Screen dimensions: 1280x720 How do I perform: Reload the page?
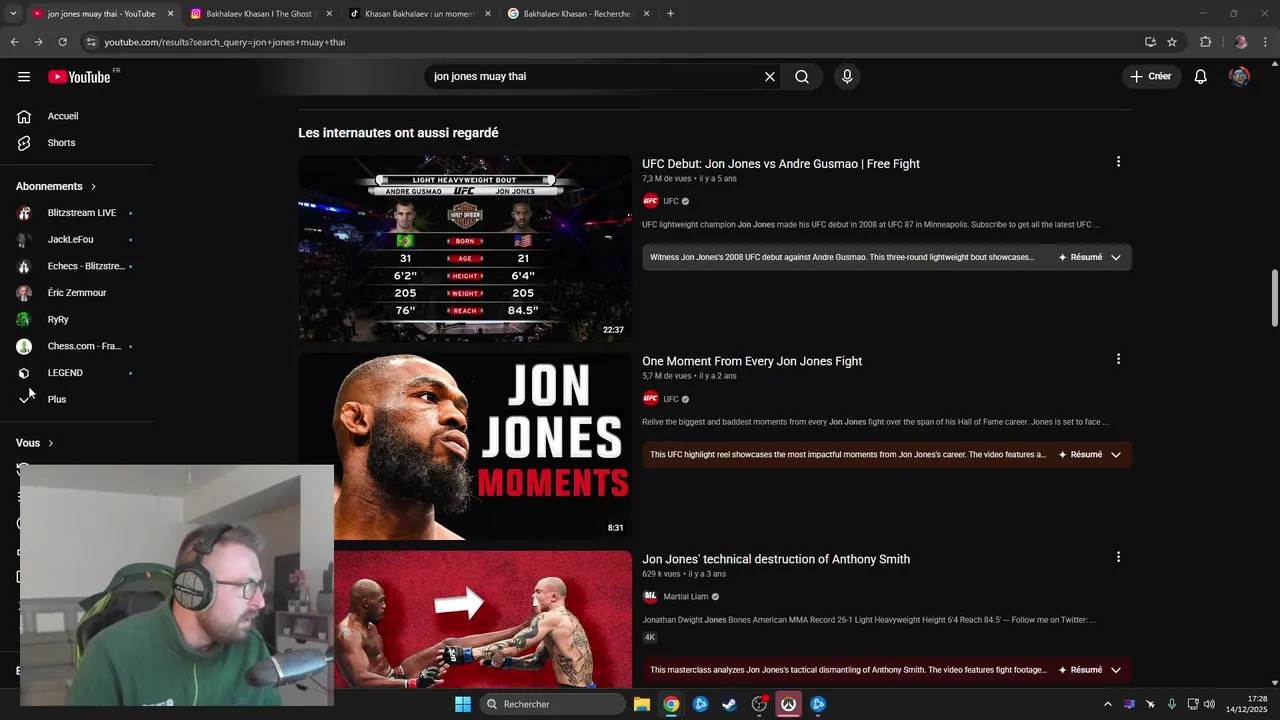(62, 42)
